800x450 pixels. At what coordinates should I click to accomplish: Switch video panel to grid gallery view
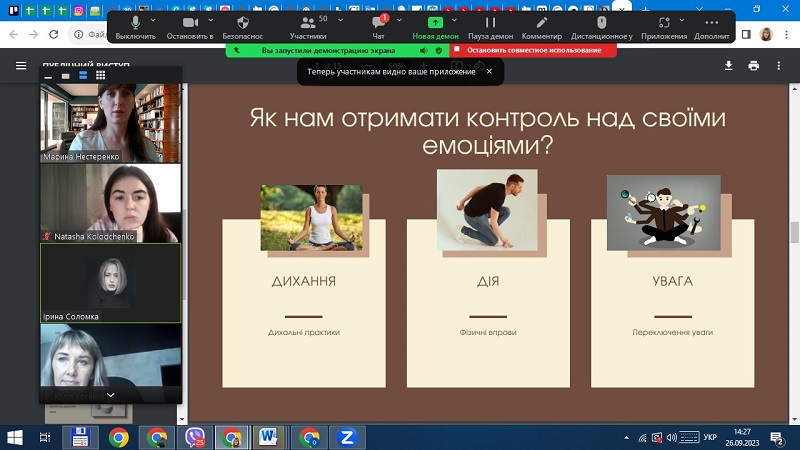(101, 76)
